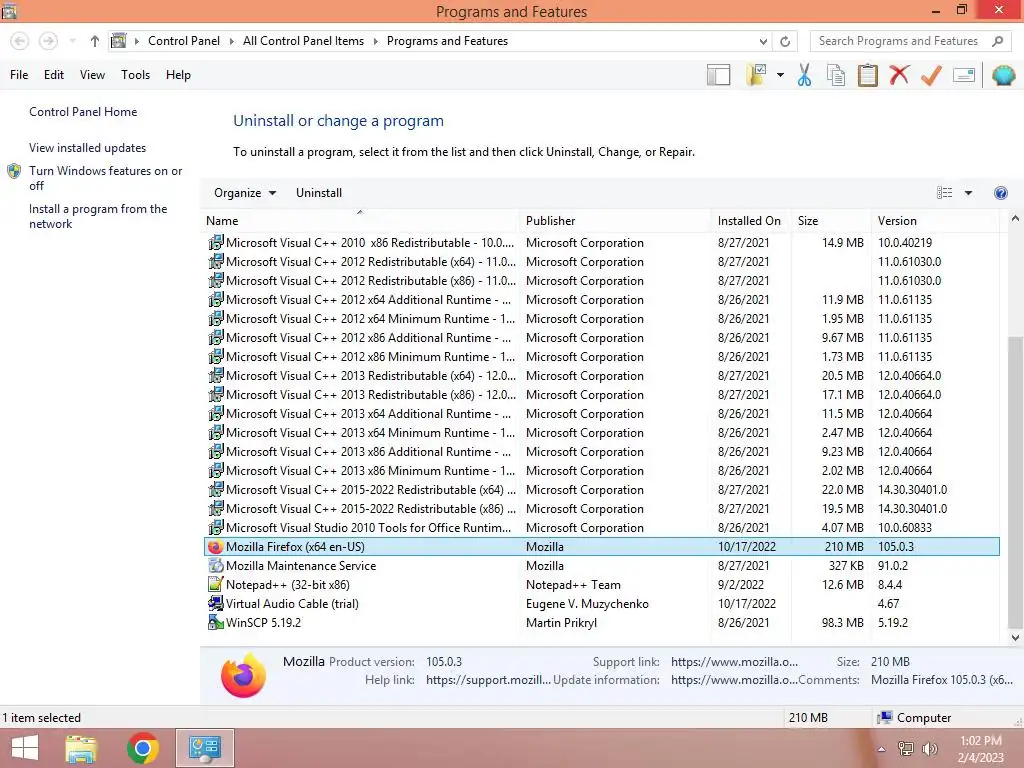1024x768 pixels.
Task: Click the envelope toolbar icon
Action: click(x=964, y=75)
